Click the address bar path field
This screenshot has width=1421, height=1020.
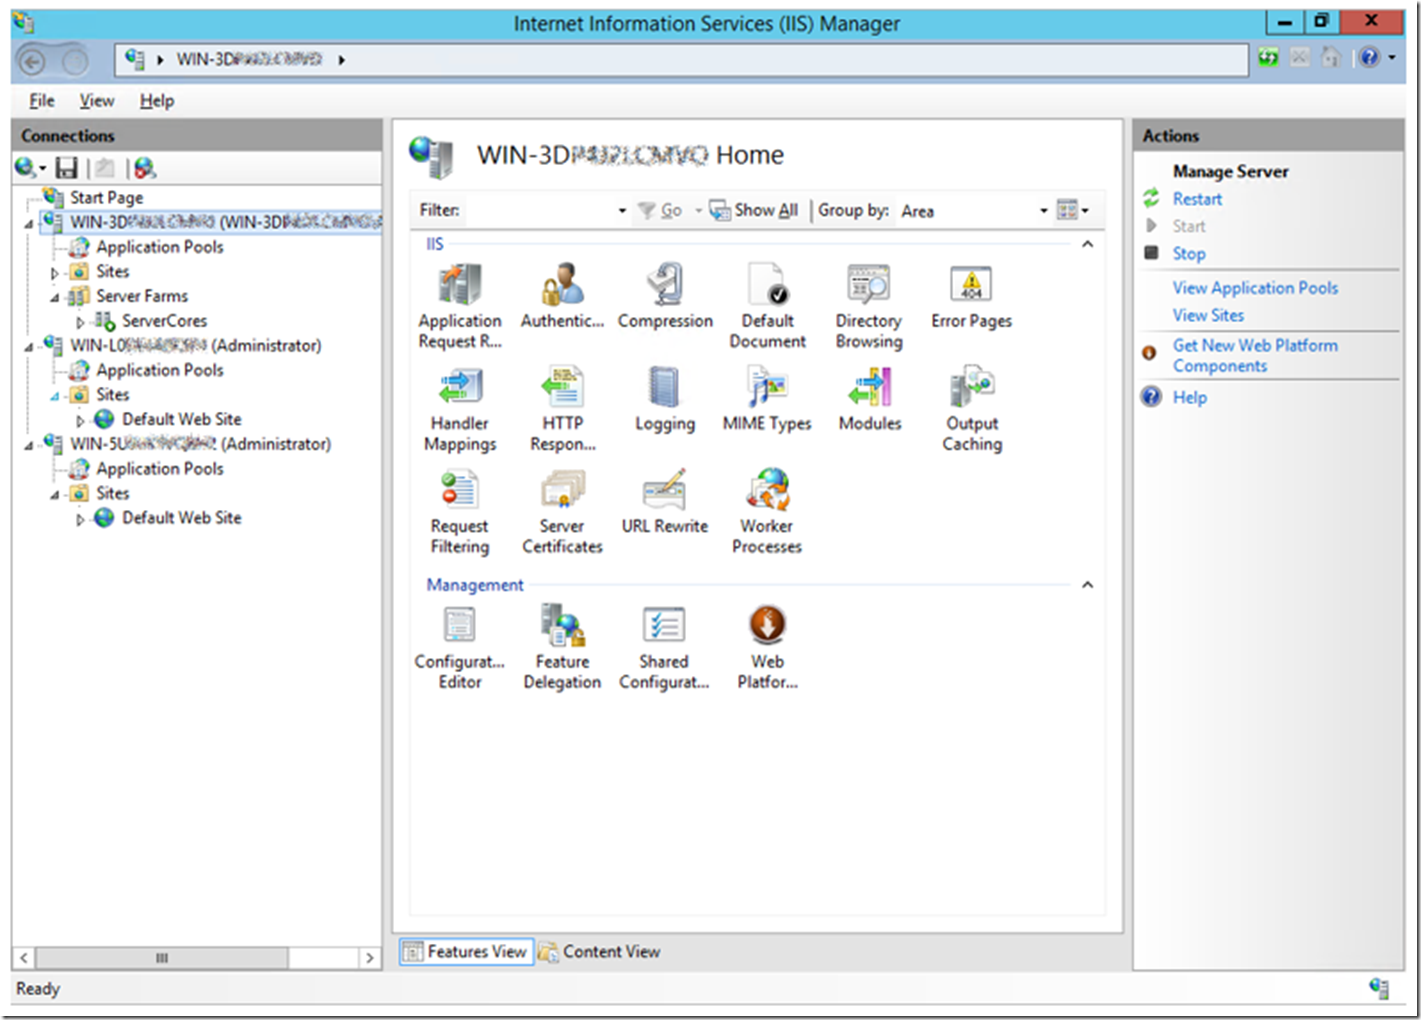tap(682, 59)
